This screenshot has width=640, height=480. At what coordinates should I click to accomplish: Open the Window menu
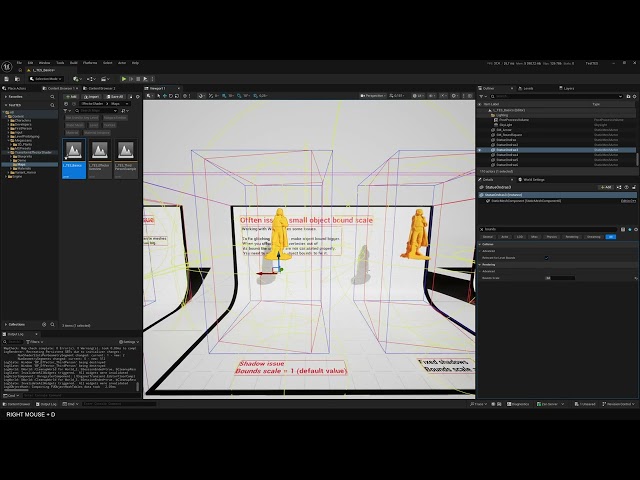pyautogui.click(x=44, y=63)
